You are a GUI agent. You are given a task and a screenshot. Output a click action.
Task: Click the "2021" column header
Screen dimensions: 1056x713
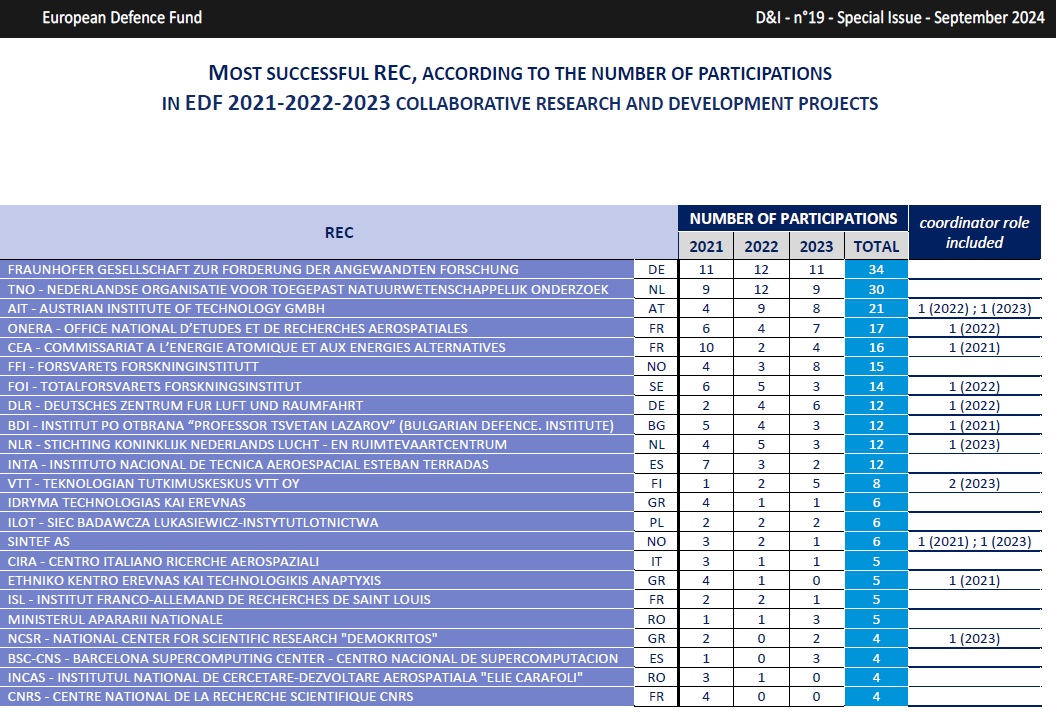706,246
